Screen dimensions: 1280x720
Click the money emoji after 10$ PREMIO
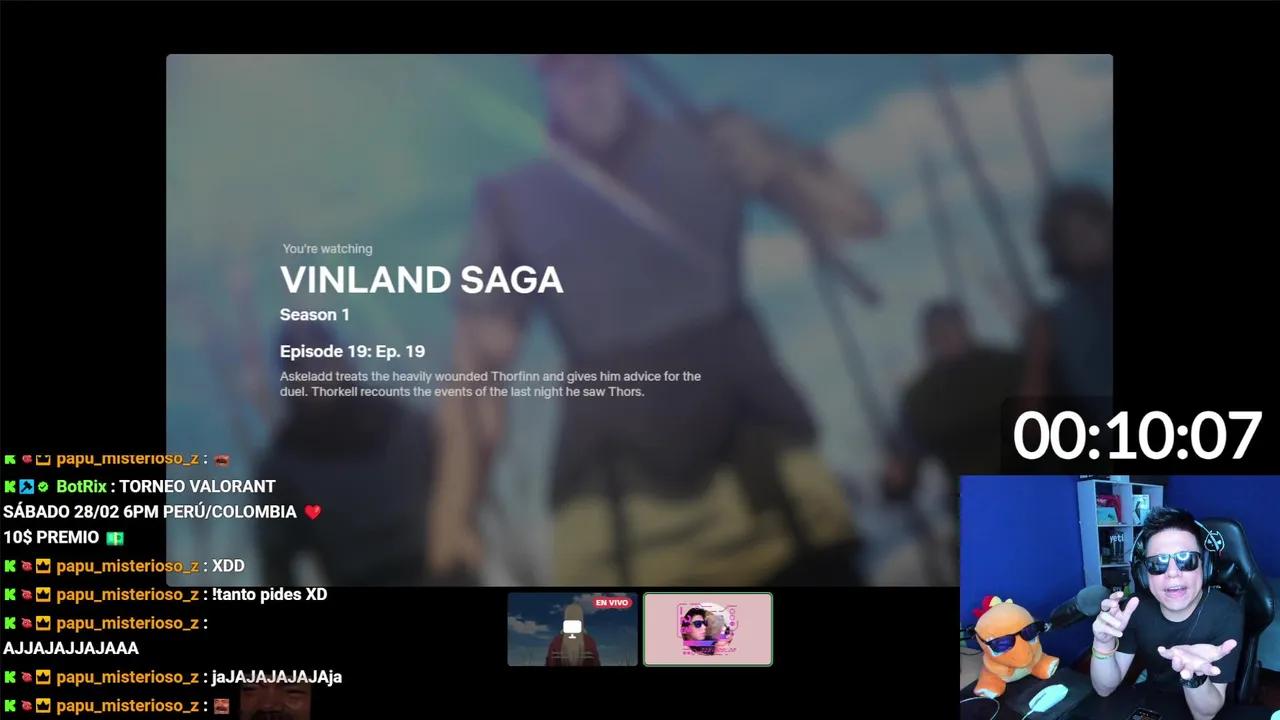[116, 538]
